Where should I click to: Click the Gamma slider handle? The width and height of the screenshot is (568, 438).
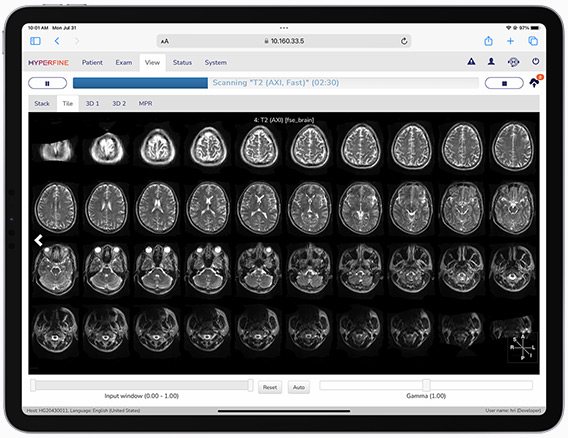point(426,385)
